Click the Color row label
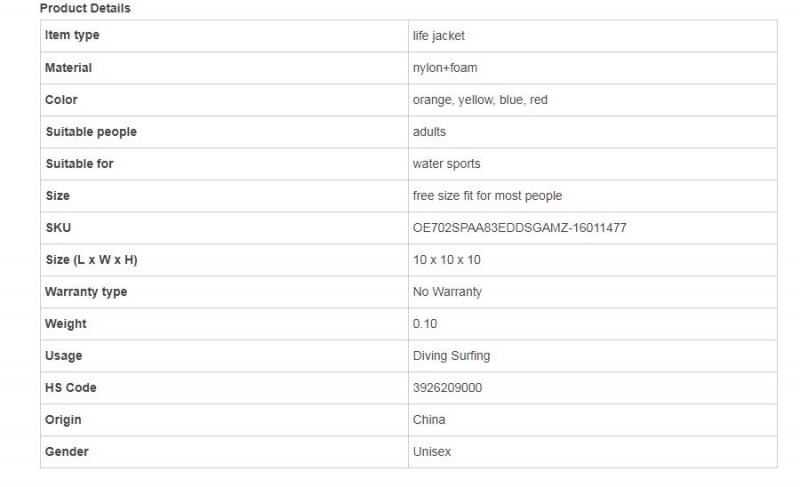The width and height of the screenshot is (800, 487). tap(61, 100)
